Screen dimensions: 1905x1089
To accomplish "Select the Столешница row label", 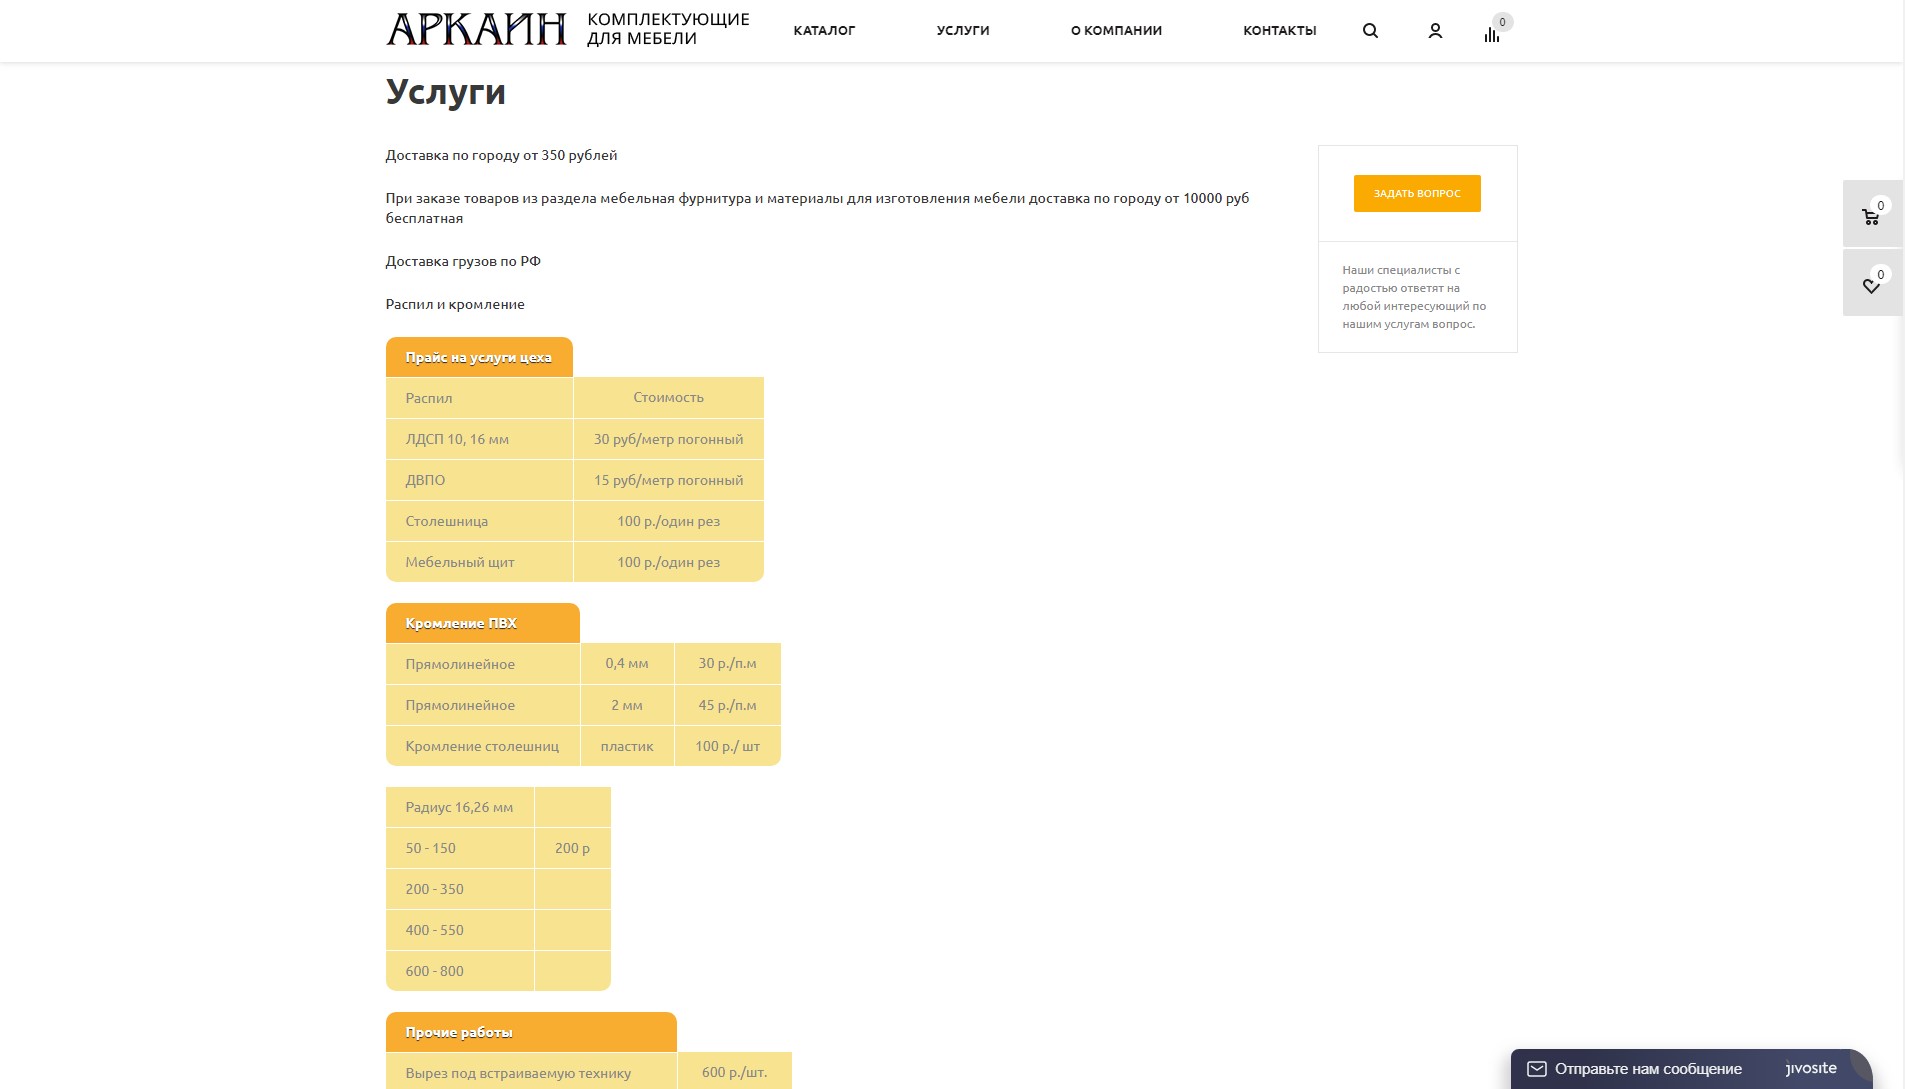I will (479, 521).
